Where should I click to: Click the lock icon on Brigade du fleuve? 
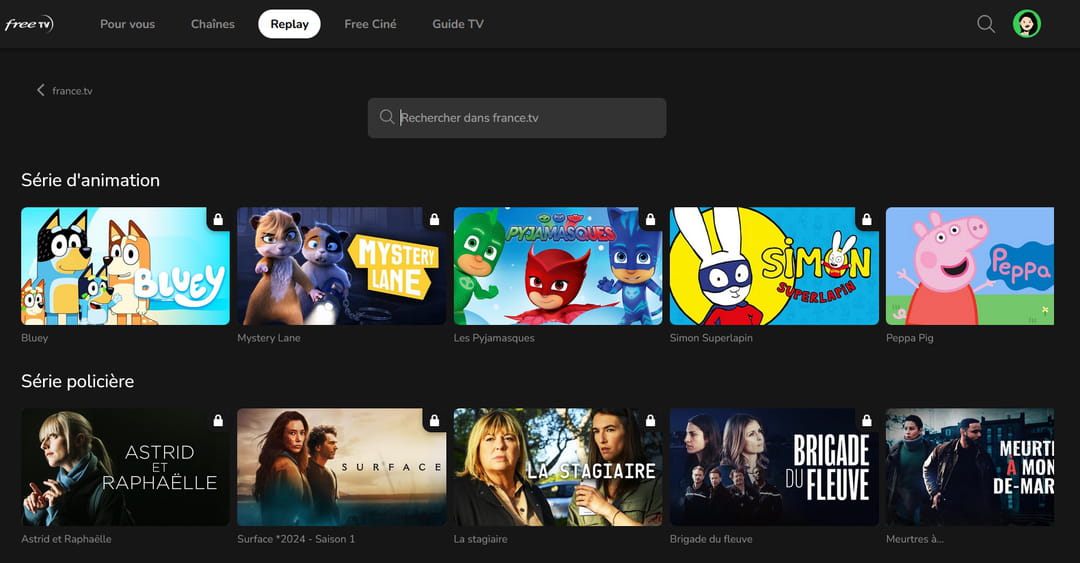[867, 421]
